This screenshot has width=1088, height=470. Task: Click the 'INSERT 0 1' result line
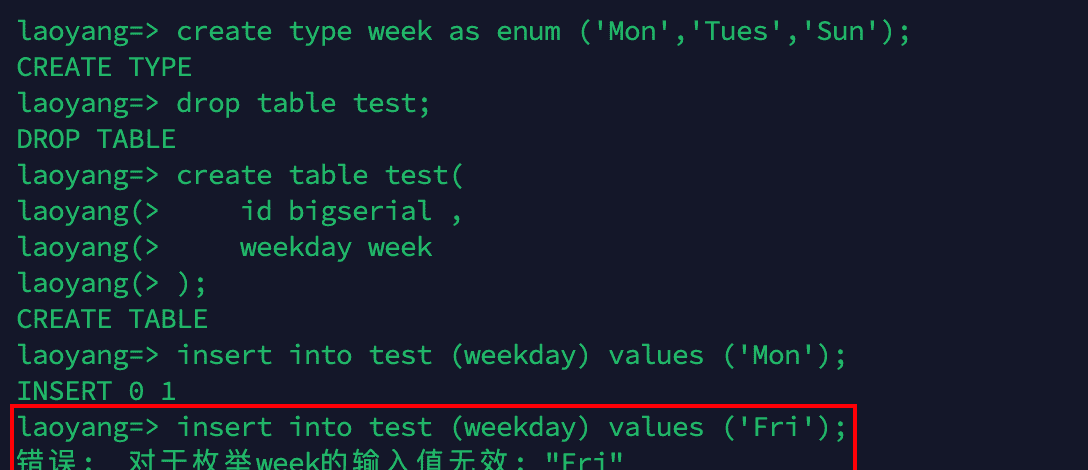(x=96, y=391)
